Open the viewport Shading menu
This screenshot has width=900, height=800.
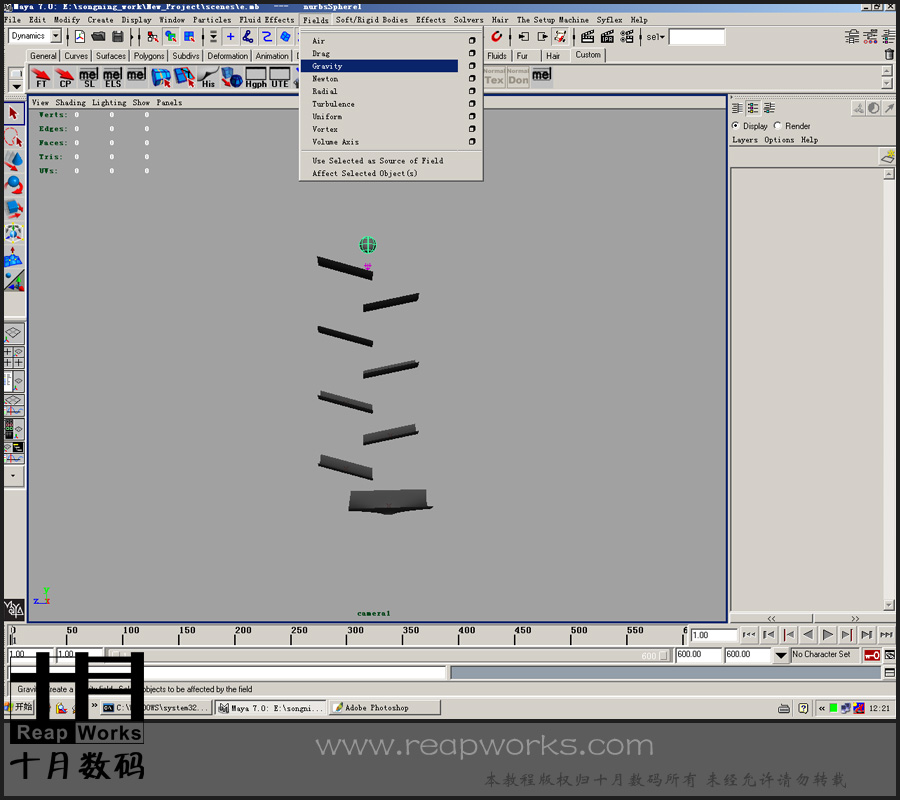[71, 103]
